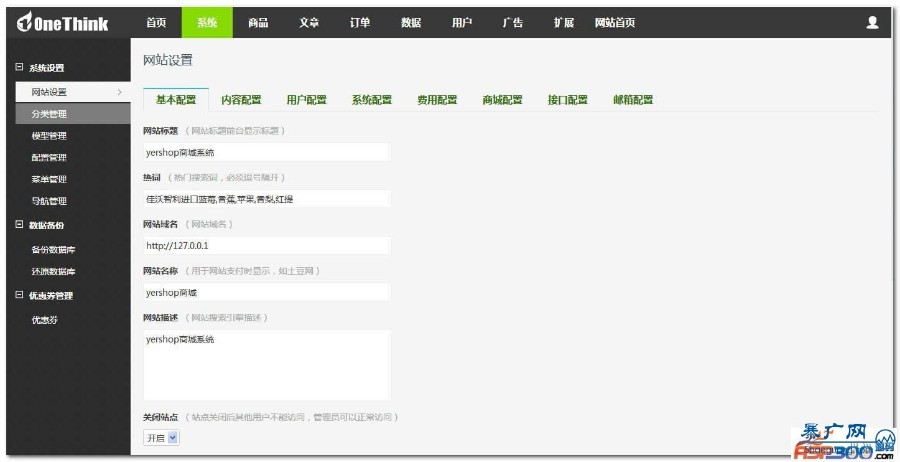This screenshot has width=900, height=462.
Task: Click the 网站描述 field label
Action: [x=161, y=317]
